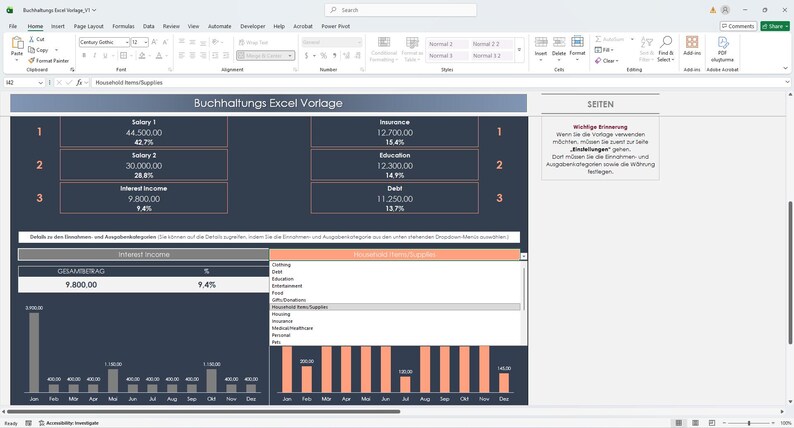Switch to Page Layout view in status bar
Image resolution: width=794 pixels, height=428 pixels.
point(695,423)
